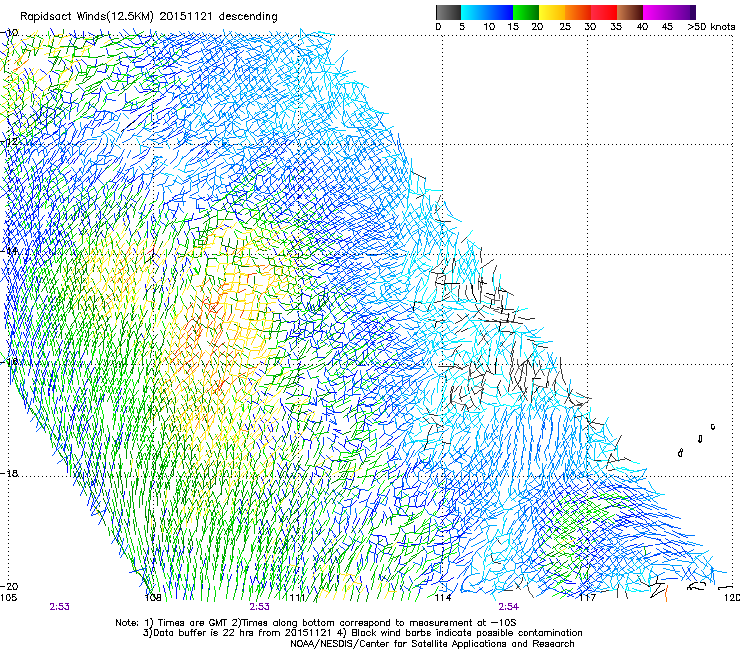Click the '-12' latitude axis label
Screen dimensions: 740x650
point(10,141)
